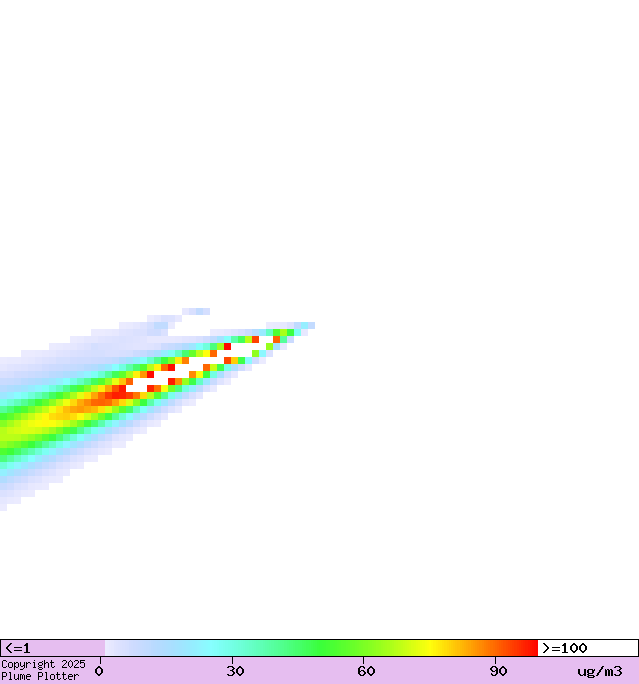639x684 pixels.
Task: Click the "<=1" legend box
Action: 52,648
